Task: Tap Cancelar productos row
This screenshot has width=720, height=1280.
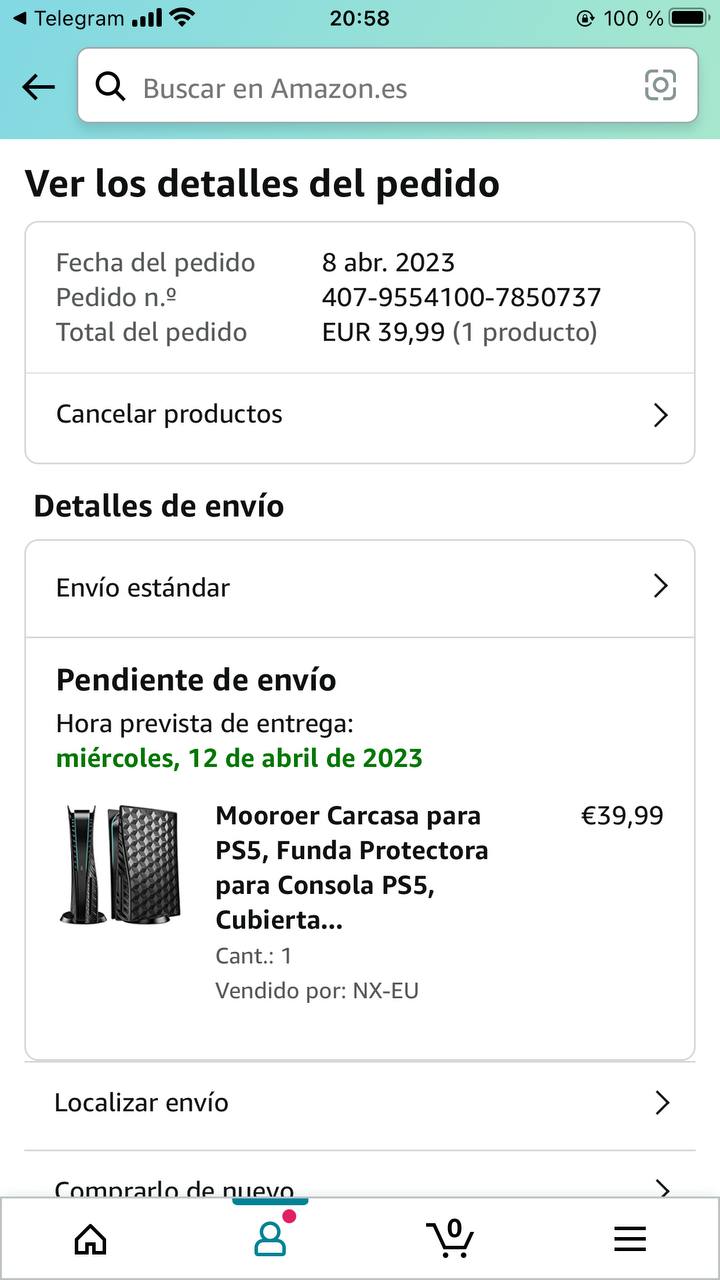Action: point(170,414)
